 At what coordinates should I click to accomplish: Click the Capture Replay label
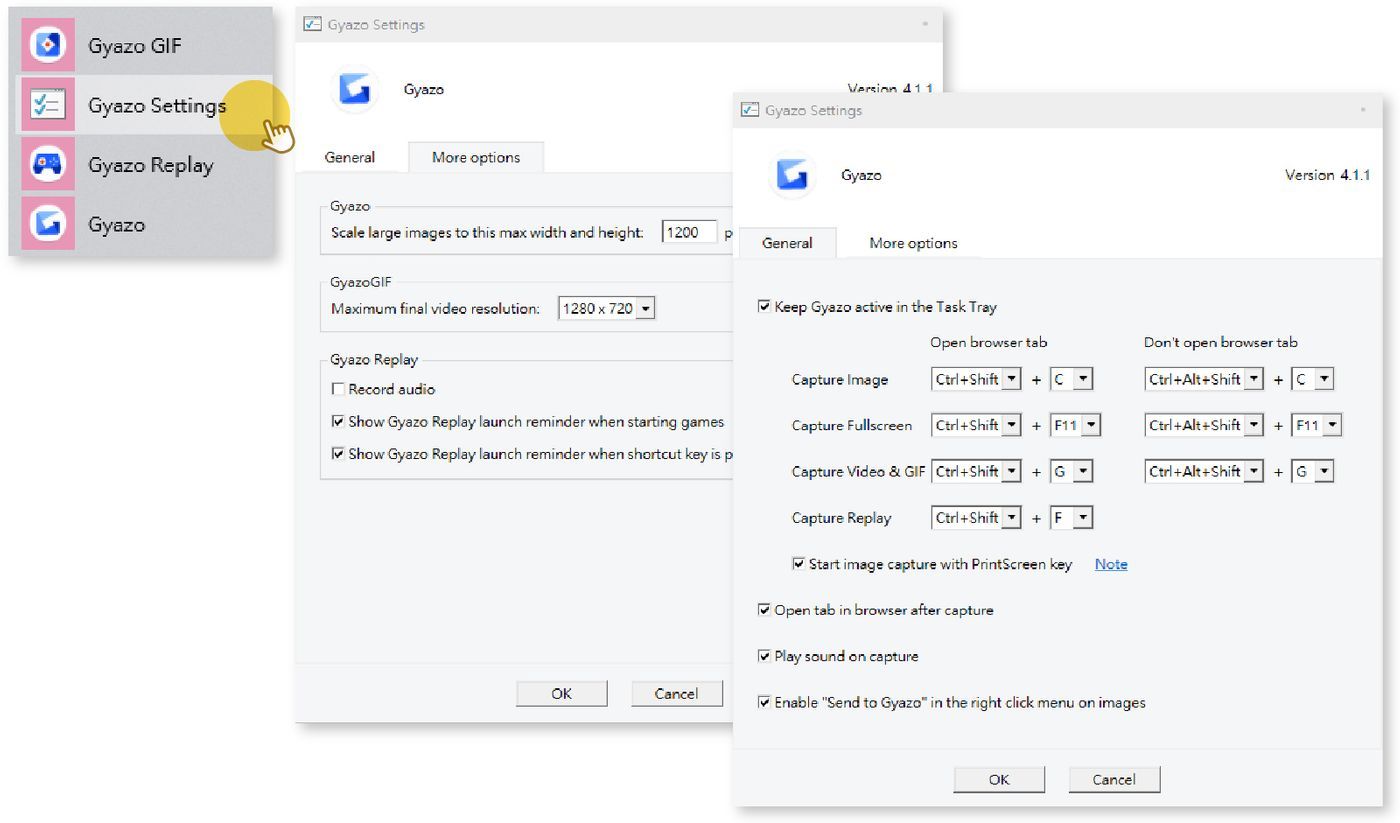(841, 518)
